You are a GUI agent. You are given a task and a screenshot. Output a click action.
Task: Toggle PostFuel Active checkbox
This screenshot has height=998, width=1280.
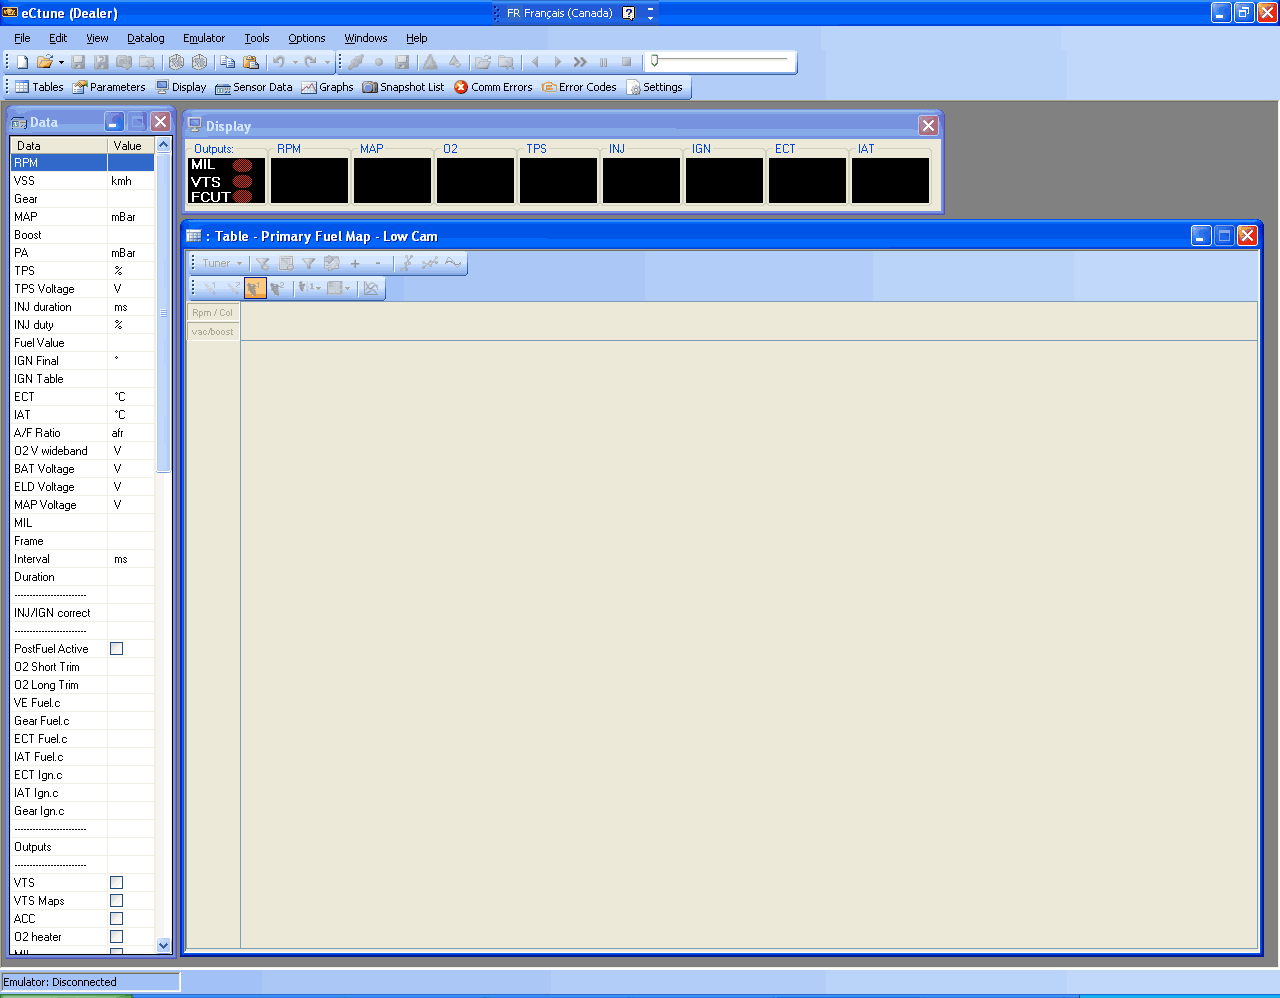point(116,649)
